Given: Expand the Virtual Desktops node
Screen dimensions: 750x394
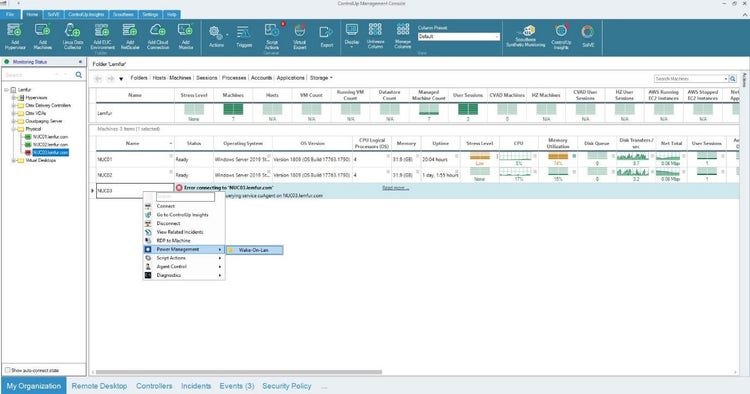Looking at the screenshot, I should click(x=13, y=161).
